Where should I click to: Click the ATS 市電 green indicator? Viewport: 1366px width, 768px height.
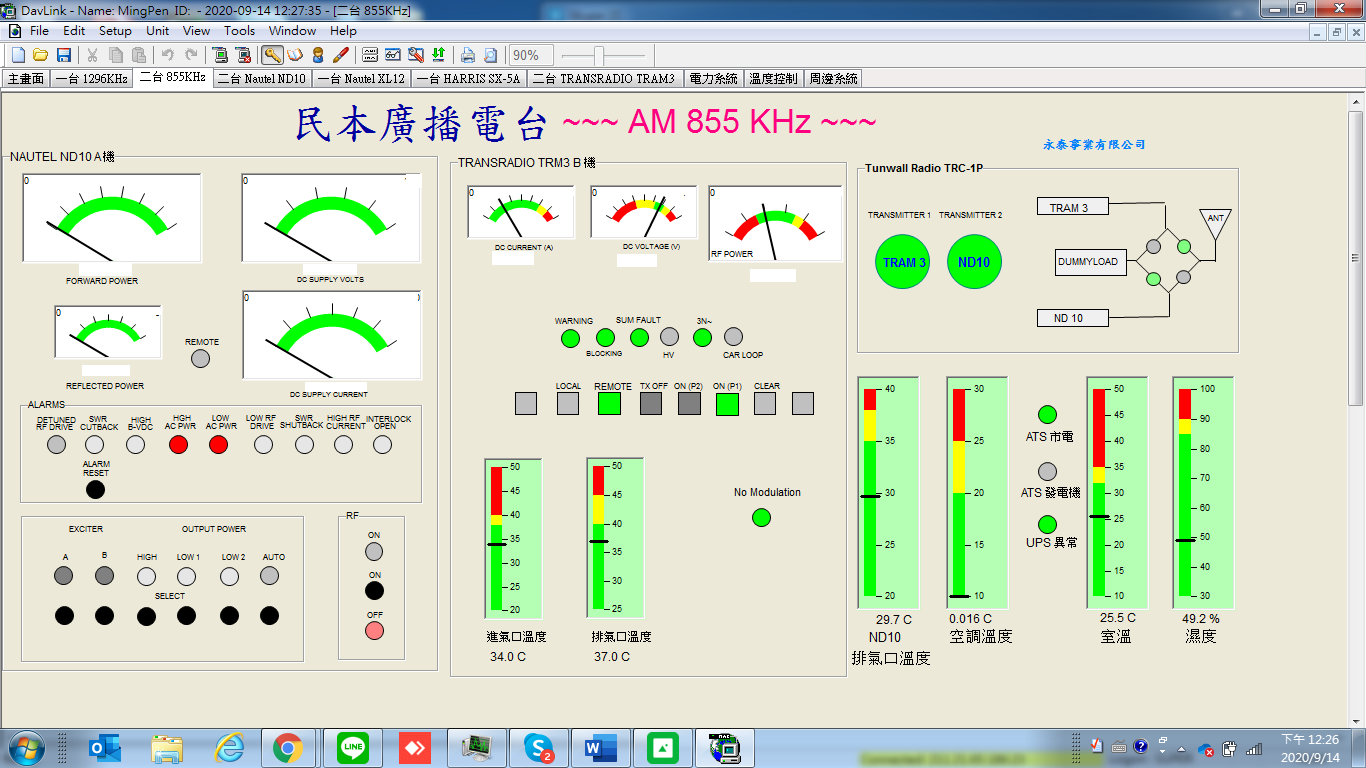(x=1047, y=414)
